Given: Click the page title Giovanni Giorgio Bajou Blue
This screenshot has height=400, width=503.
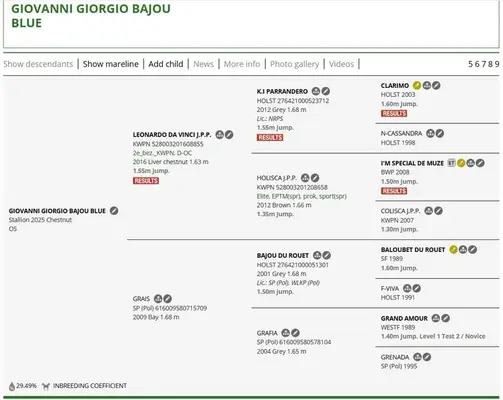Looking at the screenshot, I should (x=91, y=16).
